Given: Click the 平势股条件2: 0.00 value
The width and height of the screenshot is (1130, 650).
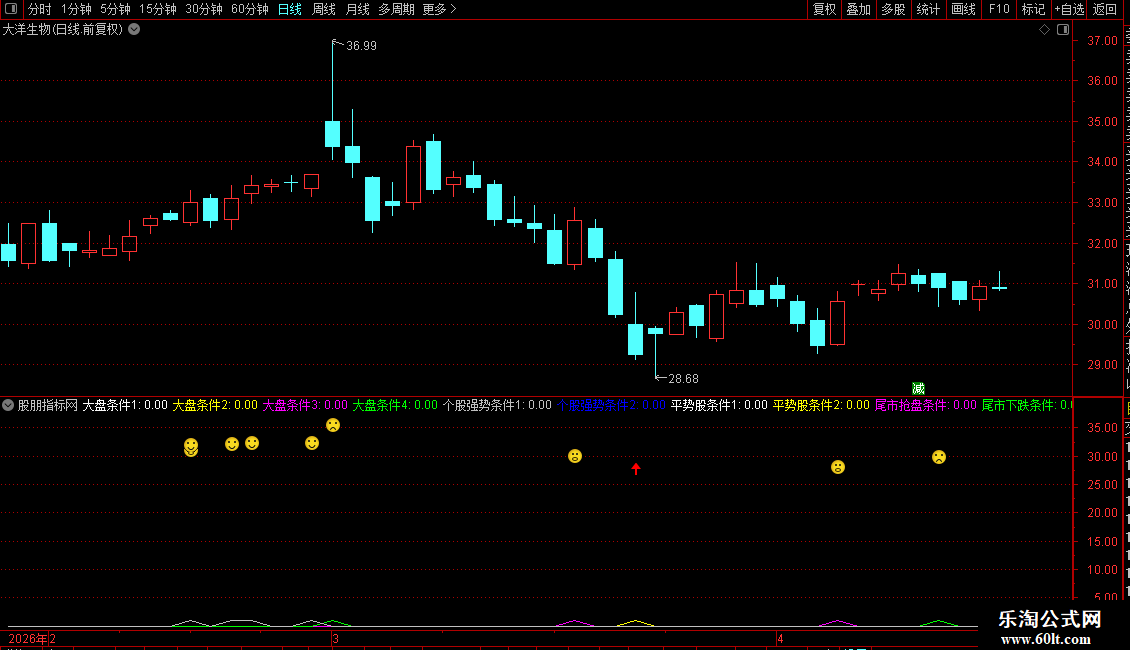Looking at the screenshot, I should click(822, 405).
